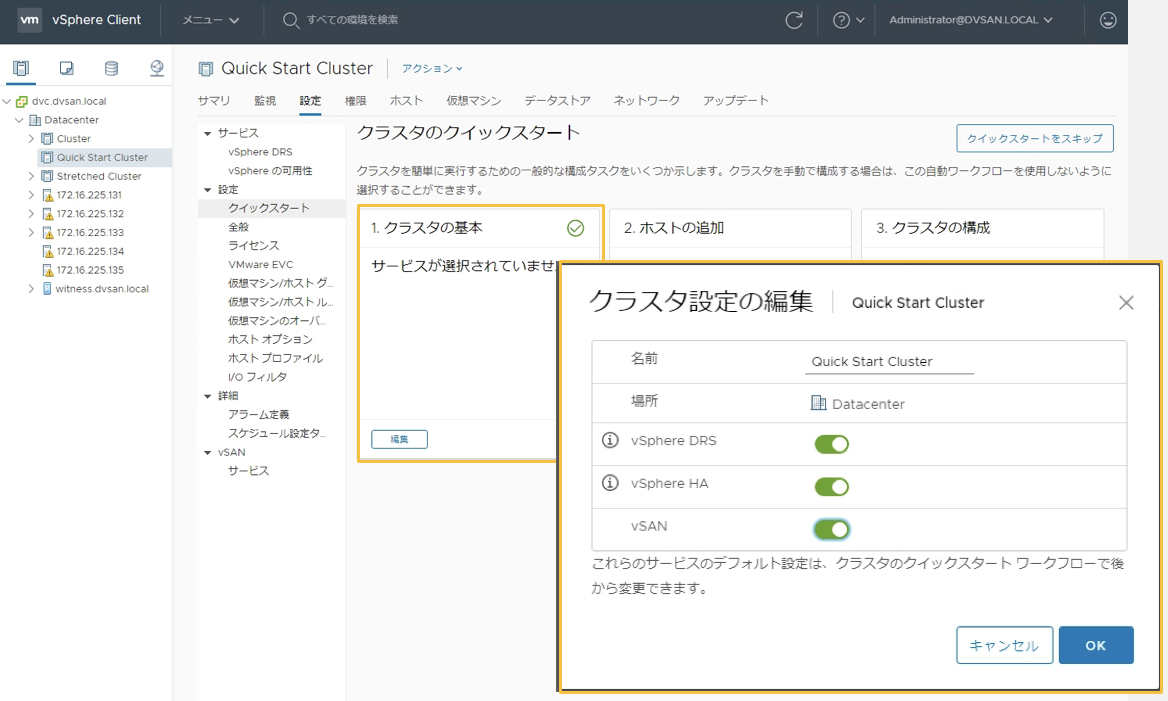Toggle the vSAN switch
This screenshot has width=1168, height=701.
(x=831, y=530)
